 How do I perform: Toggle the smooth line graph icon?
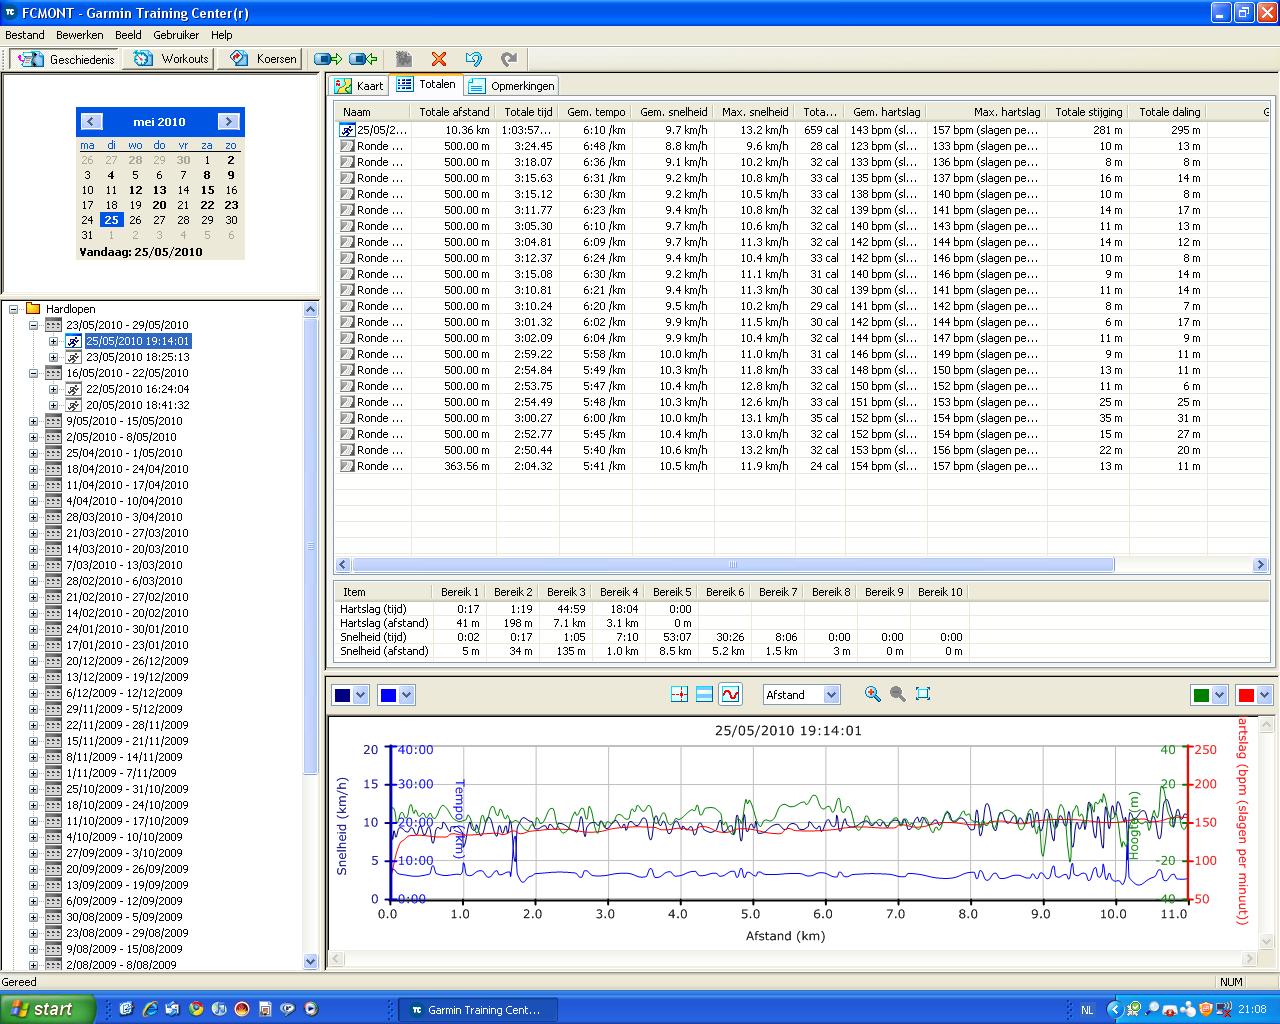coord(730,694)
